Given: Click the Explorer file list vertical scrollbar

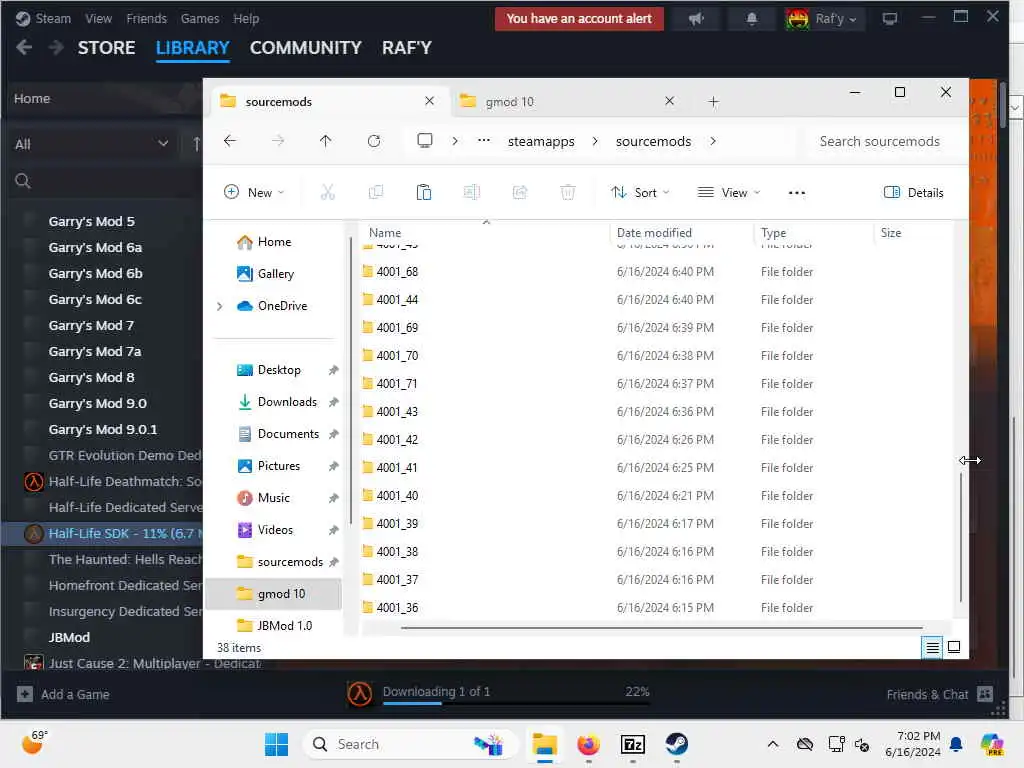Looking at the screenshot, I should coord(961,536).
